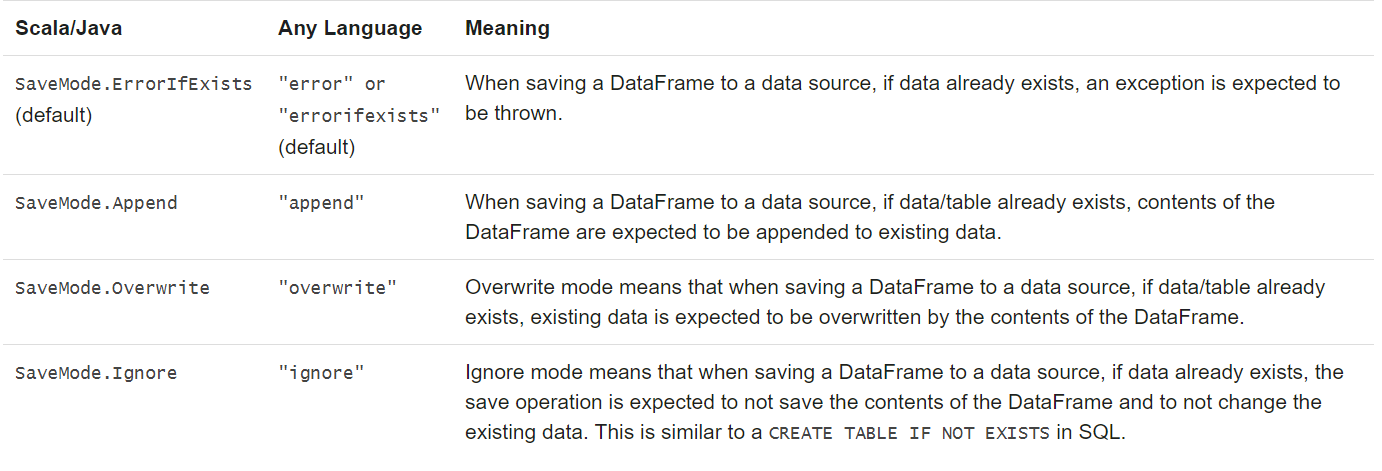
Task: Click "(default)" under "errorifexists"
Action: coord(316,148)
